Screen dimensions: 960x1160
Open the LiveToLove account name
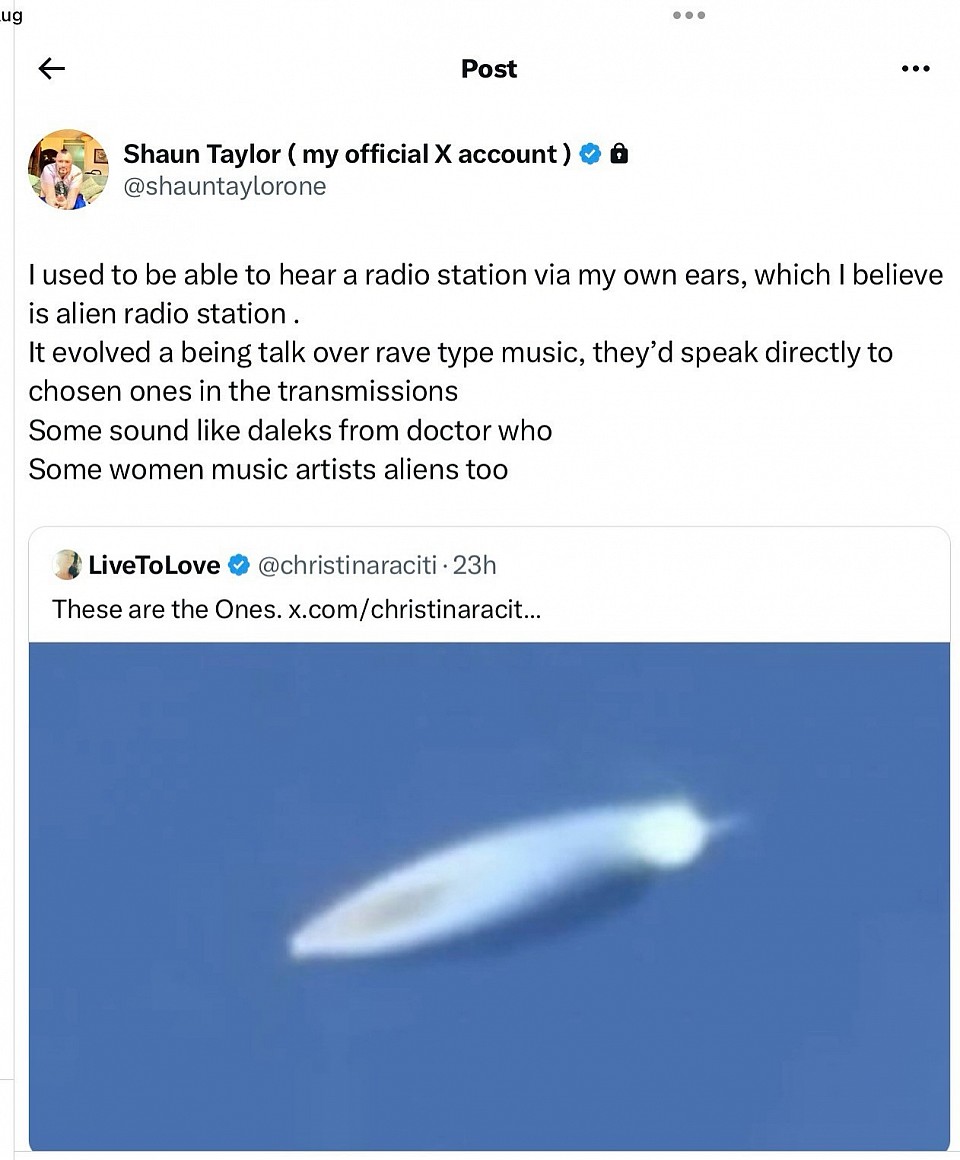pos(154,565)
